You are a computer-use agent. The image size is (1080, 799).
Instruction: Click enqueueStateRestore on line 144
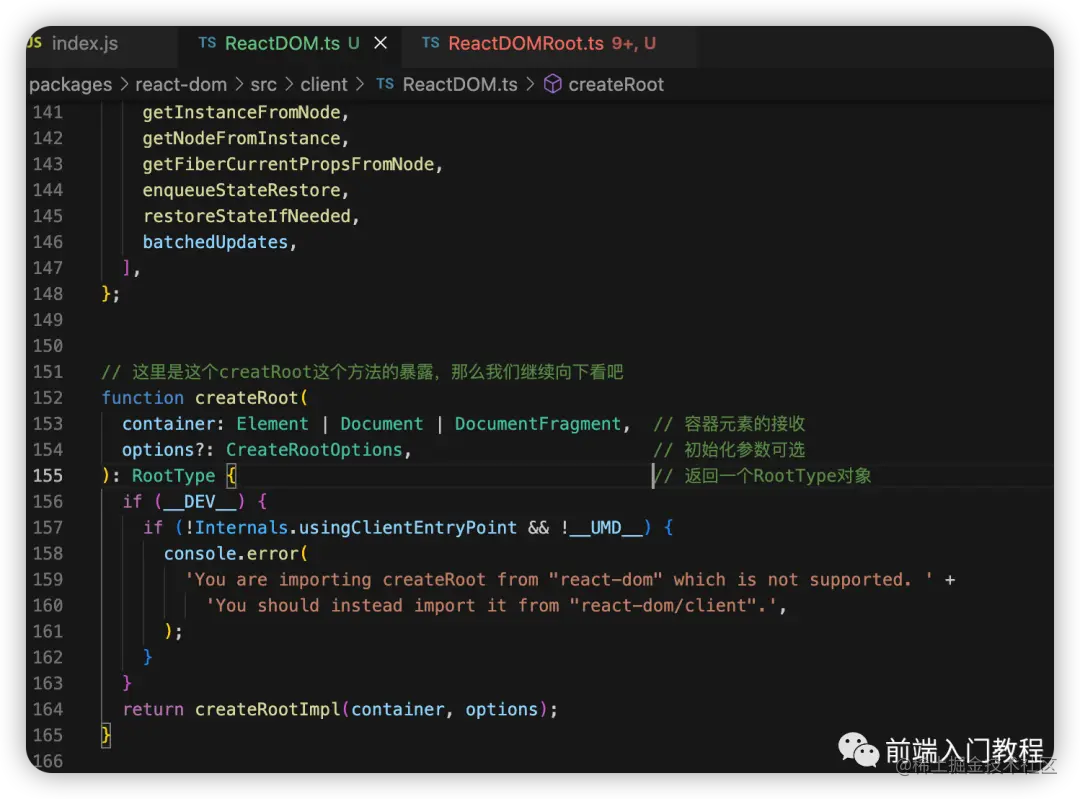242,190
